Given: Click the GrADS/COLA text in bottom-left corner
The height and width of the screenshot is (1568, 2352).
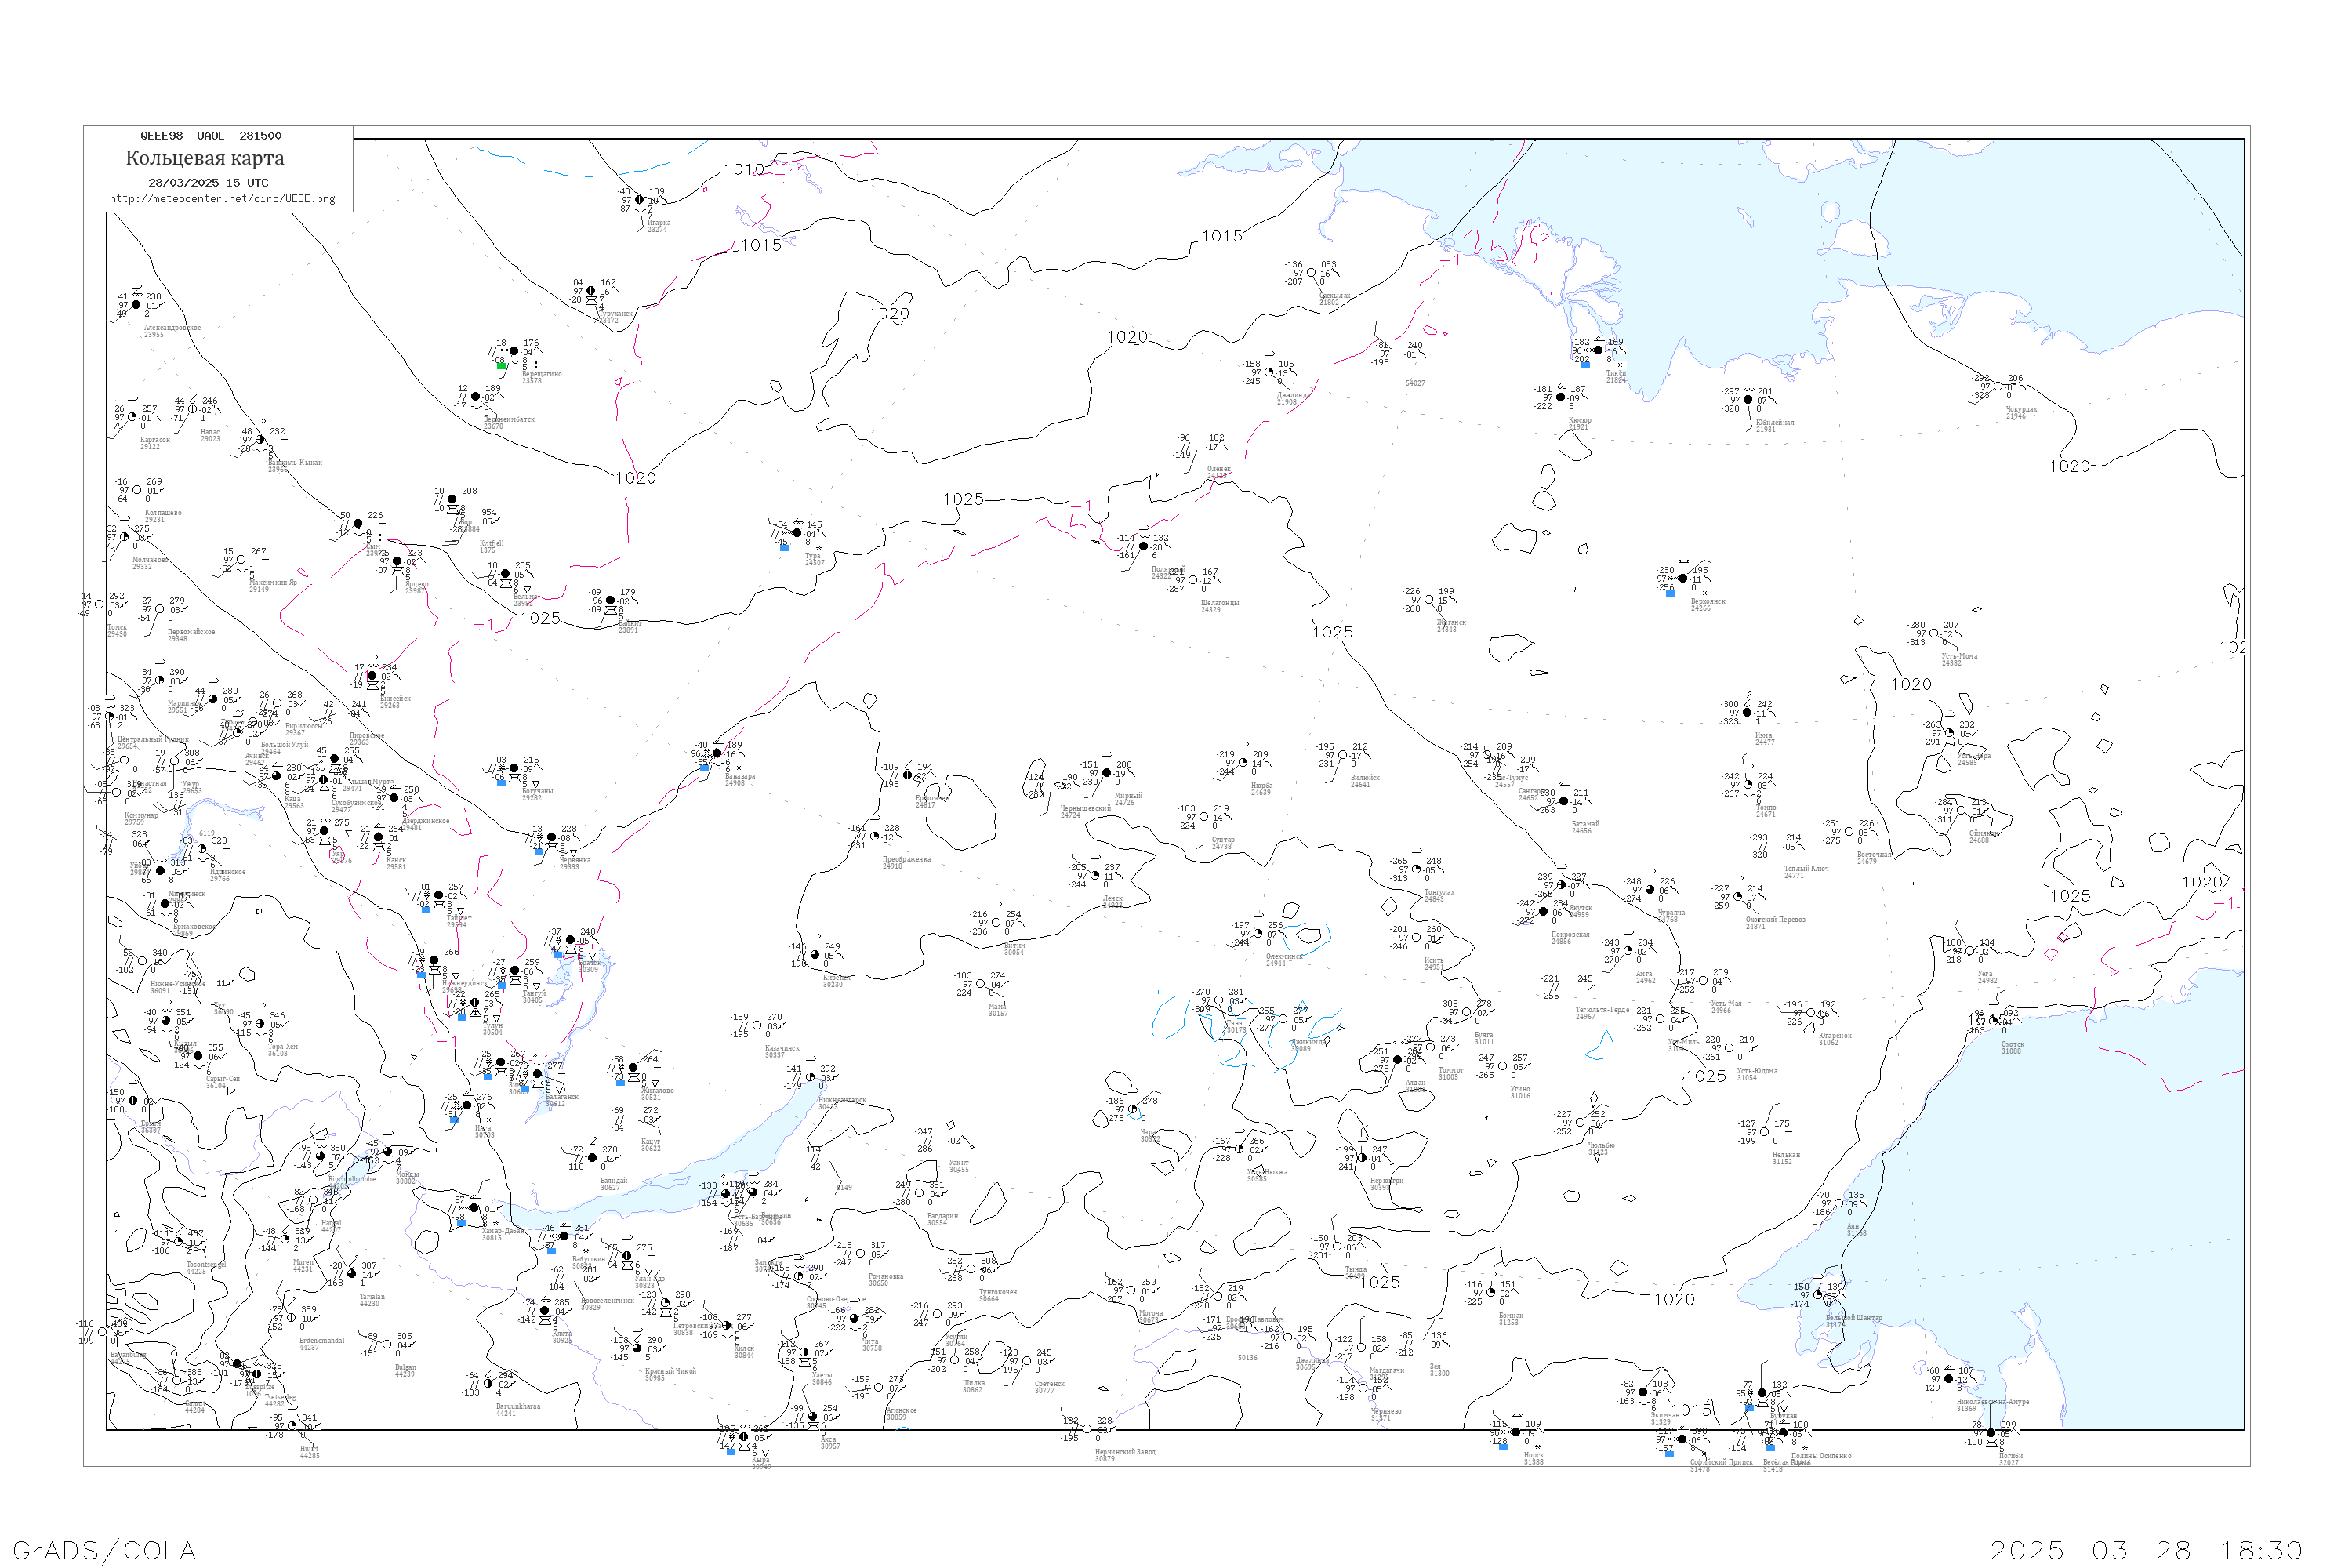Looking at the screenshot, I should (x=104, y=1550).
